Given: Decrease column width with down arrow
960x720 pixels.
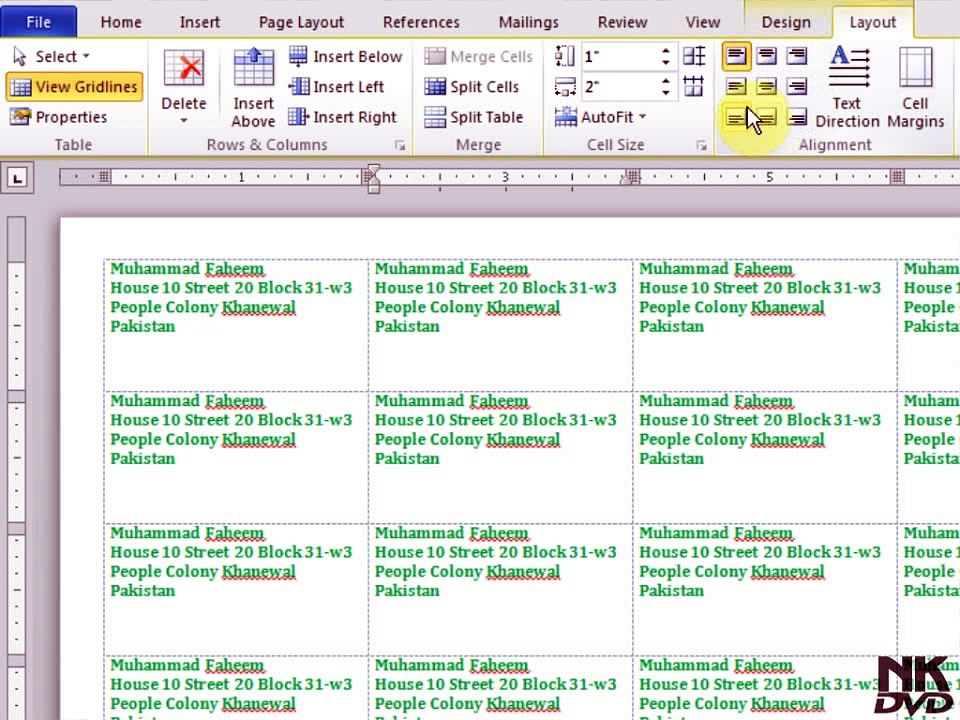Looking at the screenshot, I should pyautogui.click(x=666, y=92).
